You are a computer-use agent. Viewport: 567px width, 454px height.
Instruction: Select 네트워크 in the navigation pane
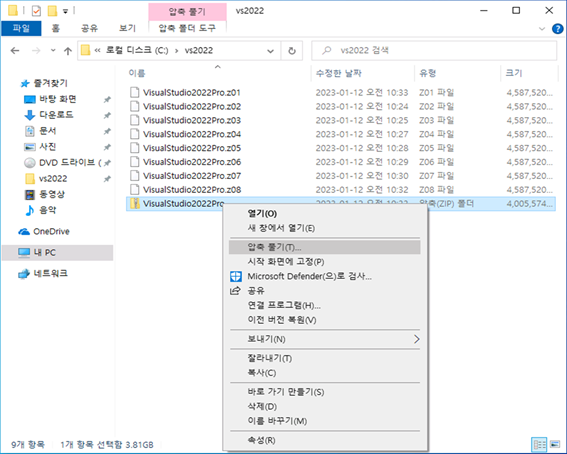pyautogui.click(x=43, y=273)
